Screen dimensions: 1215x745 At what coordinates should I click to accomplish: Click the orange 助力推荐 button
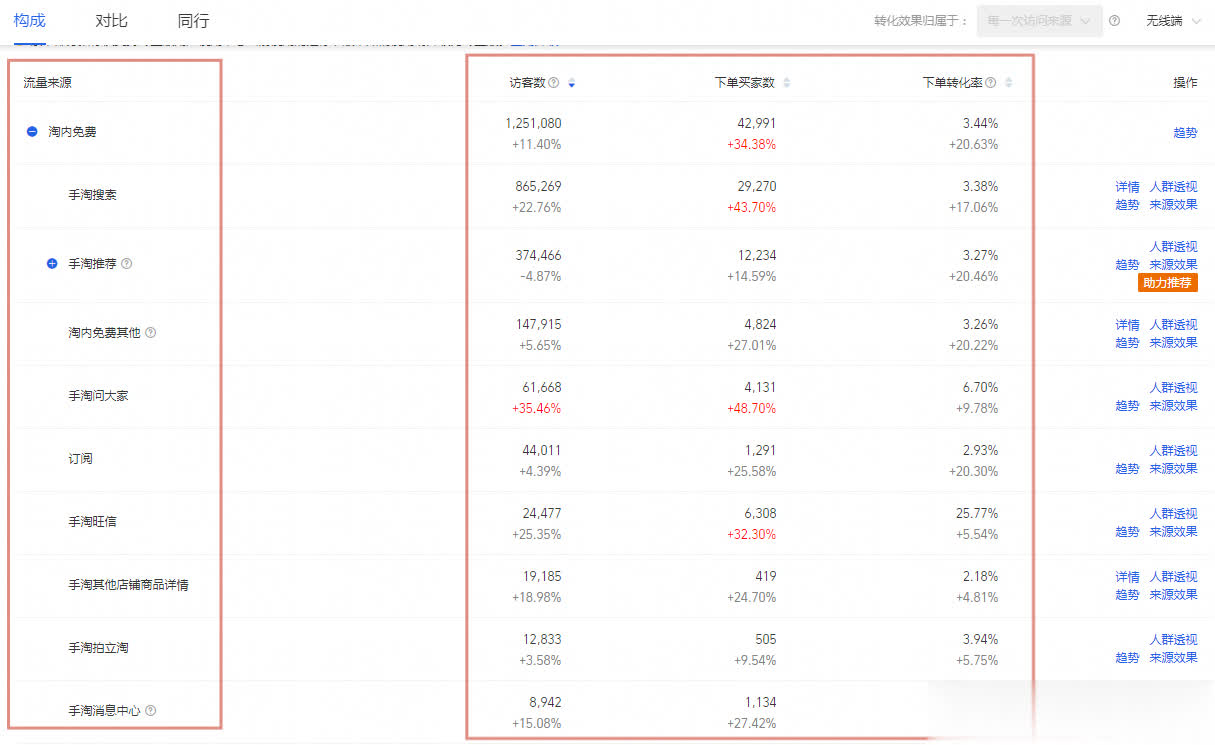[x=1167, y=283]
